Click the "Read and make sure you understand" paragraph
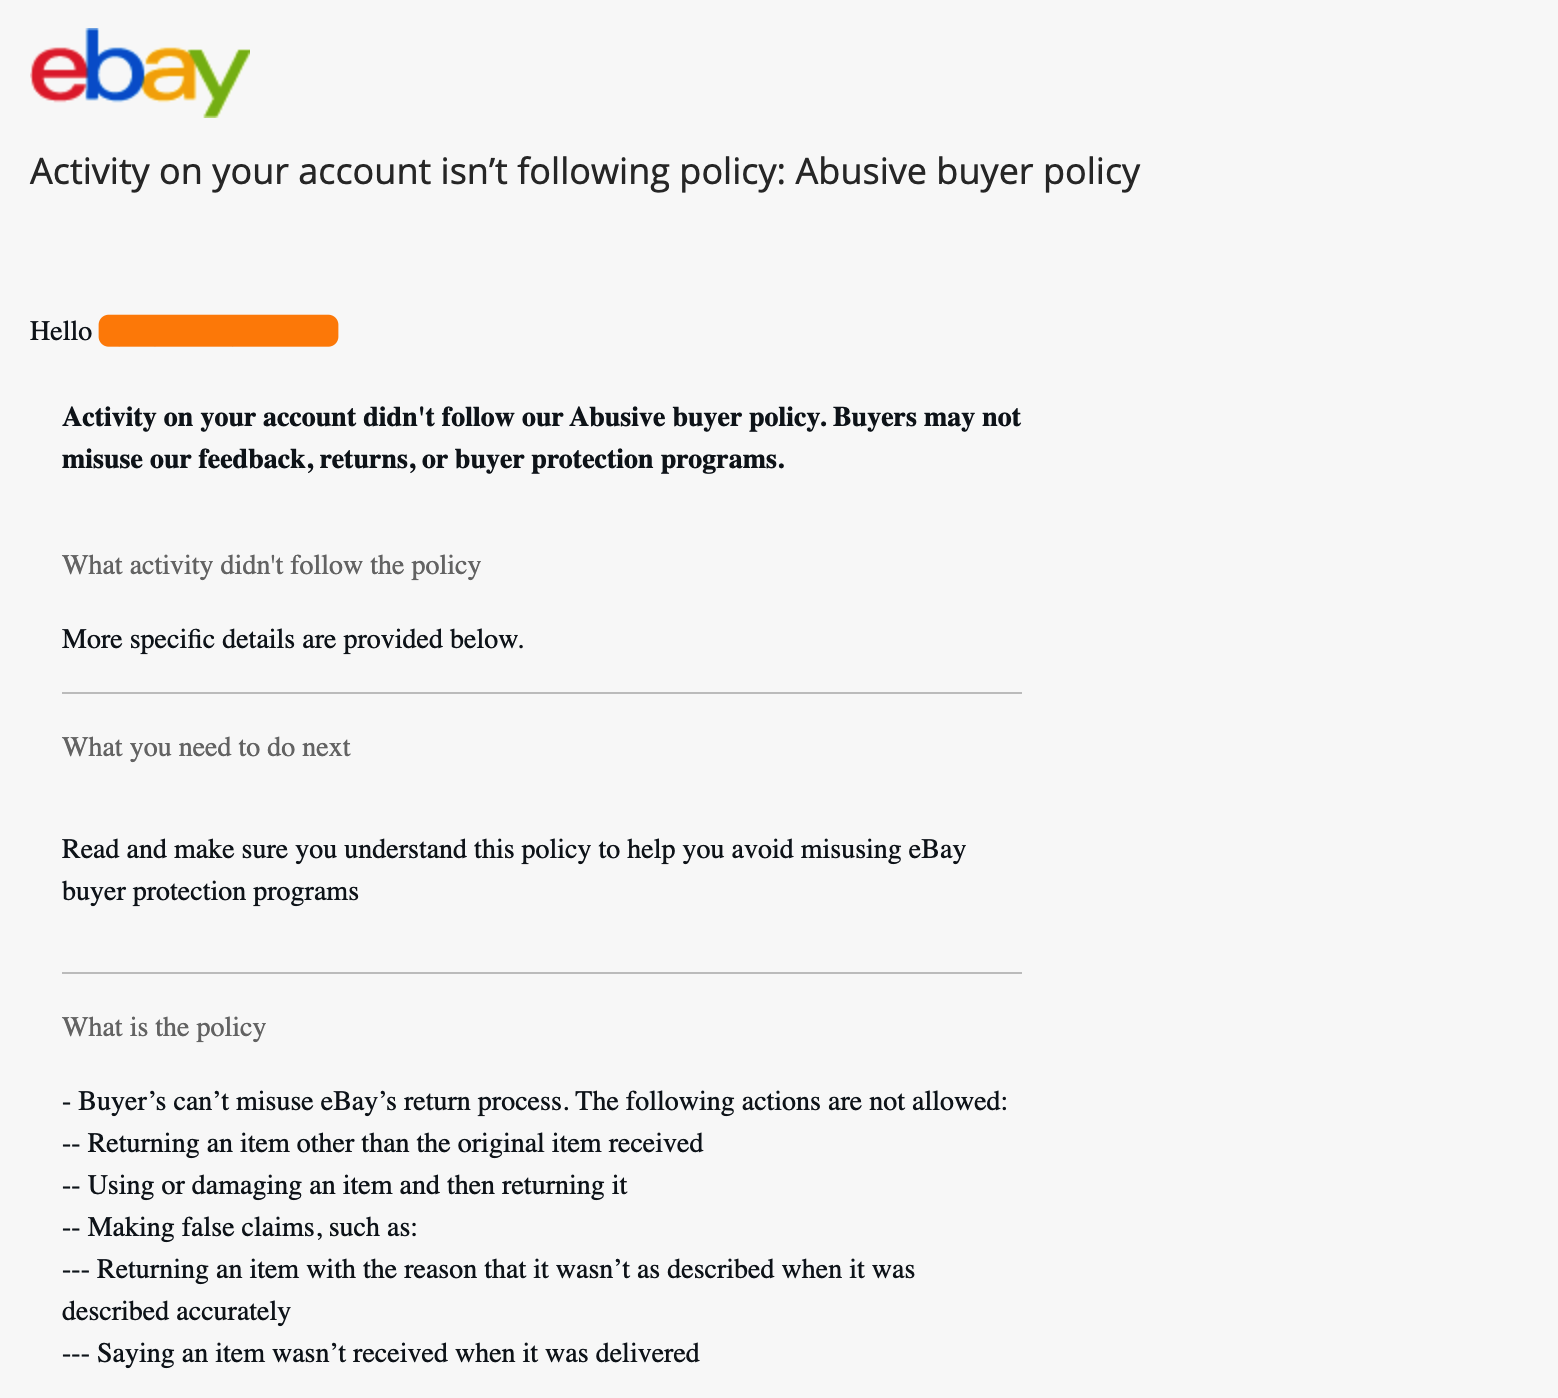The height and width of the screenshot is (1398, 1558). point(514,850)
